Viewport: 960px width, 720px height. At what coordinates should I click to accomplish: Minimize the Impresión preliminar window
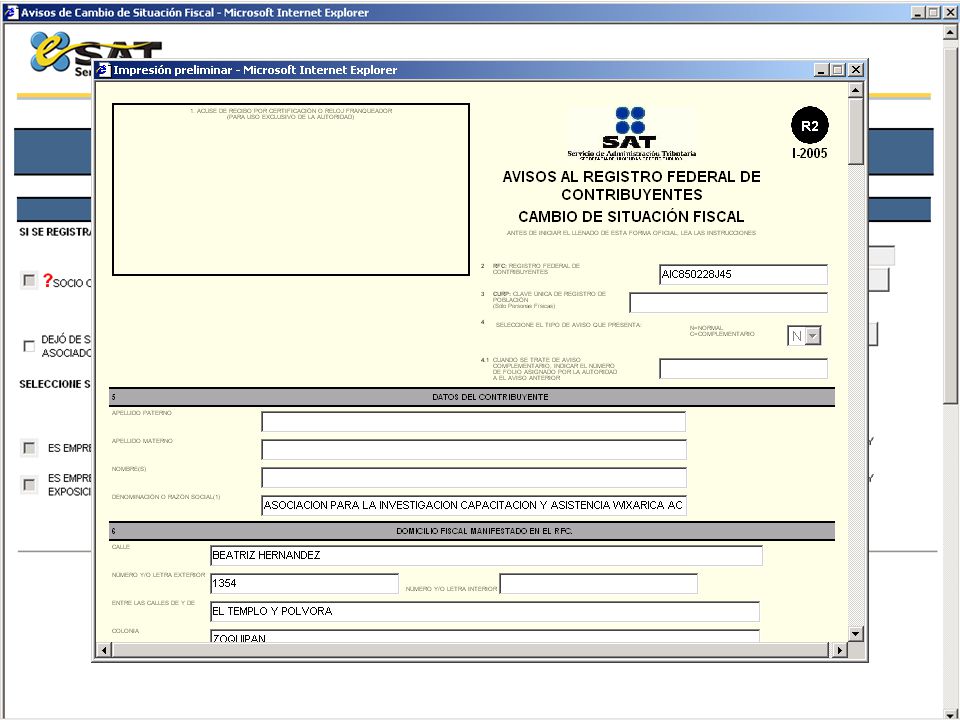[x=822, y=70]
